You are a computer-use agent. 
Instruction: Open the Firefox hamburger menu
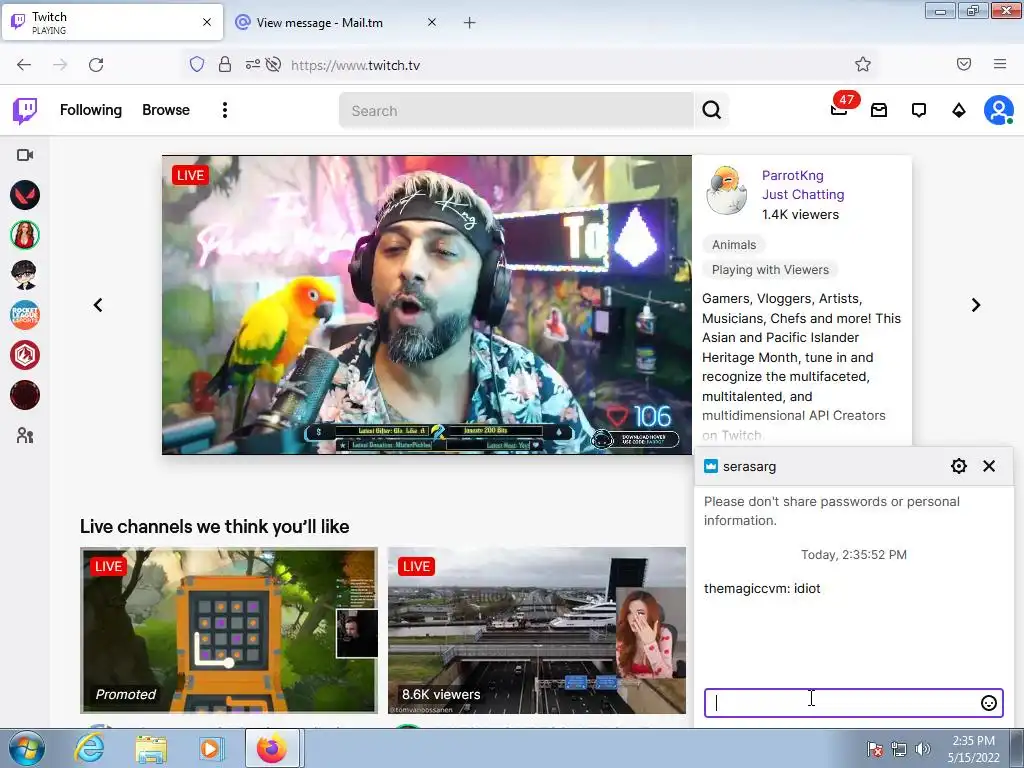point(1000,64)
